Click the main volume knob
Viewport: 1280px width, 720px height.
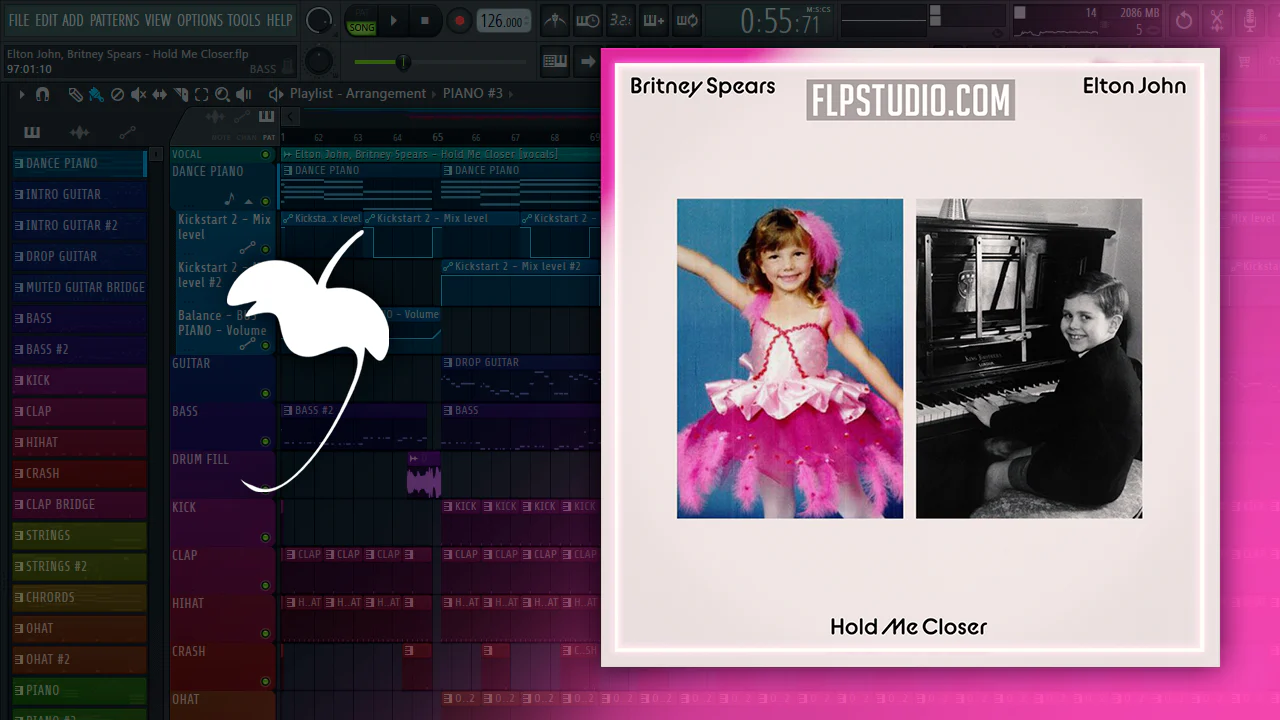[x=319, y=20]
